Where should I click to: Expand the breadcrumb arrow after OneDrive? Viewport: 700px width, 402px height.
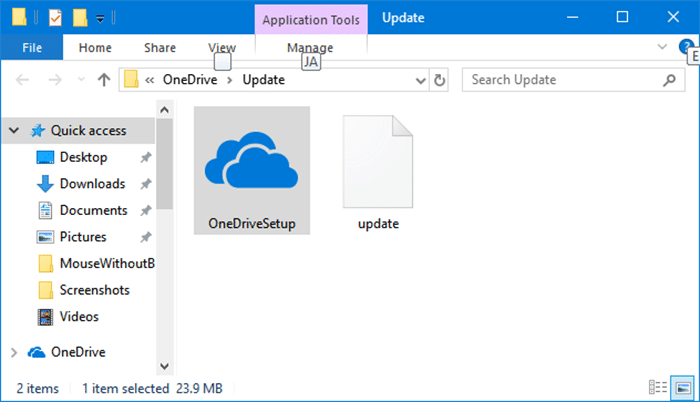coord(230,80)
